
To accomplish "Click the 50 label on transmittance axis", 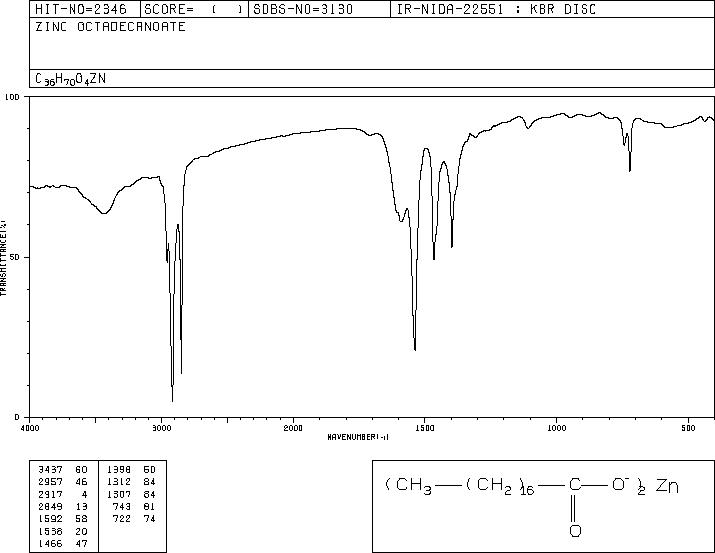I will pyautogui.click(x=15, y=257).
